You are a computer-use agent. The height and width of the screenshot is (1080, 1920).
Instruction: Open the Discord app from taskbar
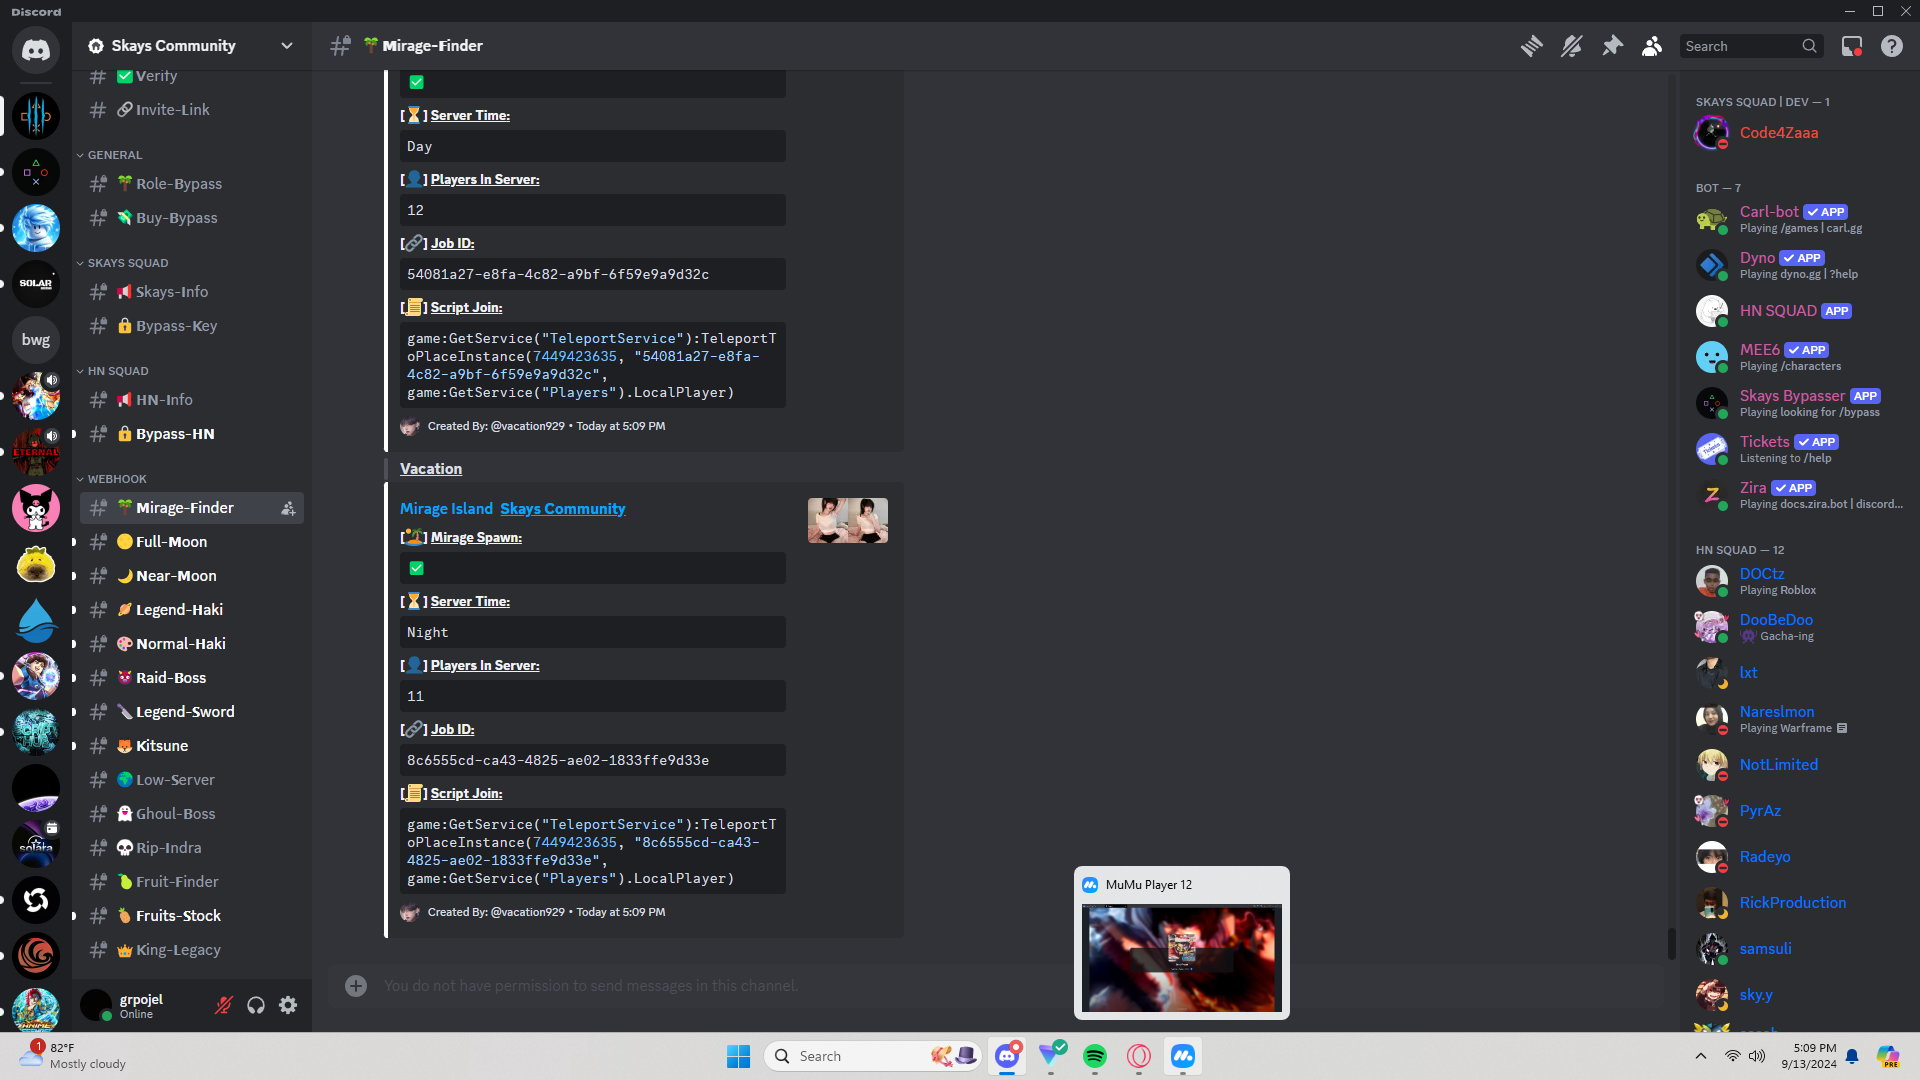coord(1007,1056)
